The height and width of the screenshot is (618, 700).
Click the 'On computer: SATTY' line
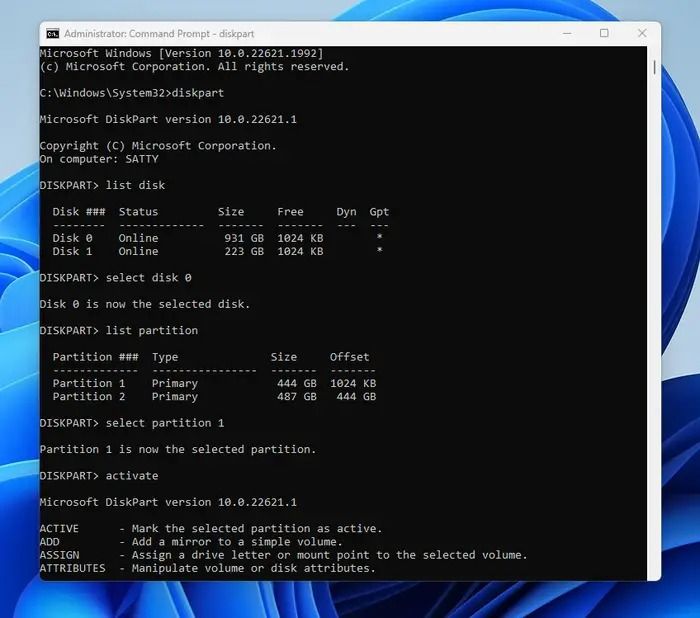pos(99,159)
